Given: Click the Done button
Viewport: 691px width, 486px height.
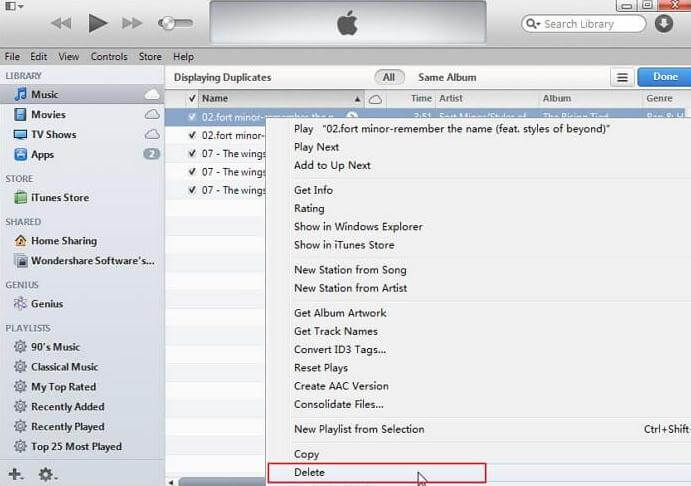Looking at the screenshot, I should (665, 77).
